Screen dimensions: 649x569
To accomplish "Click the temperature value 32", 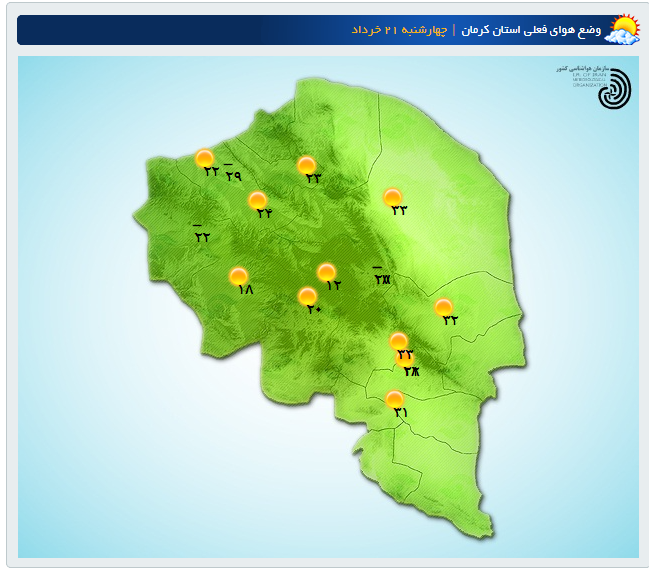I will pyautogui.click(x=450, y=320).
